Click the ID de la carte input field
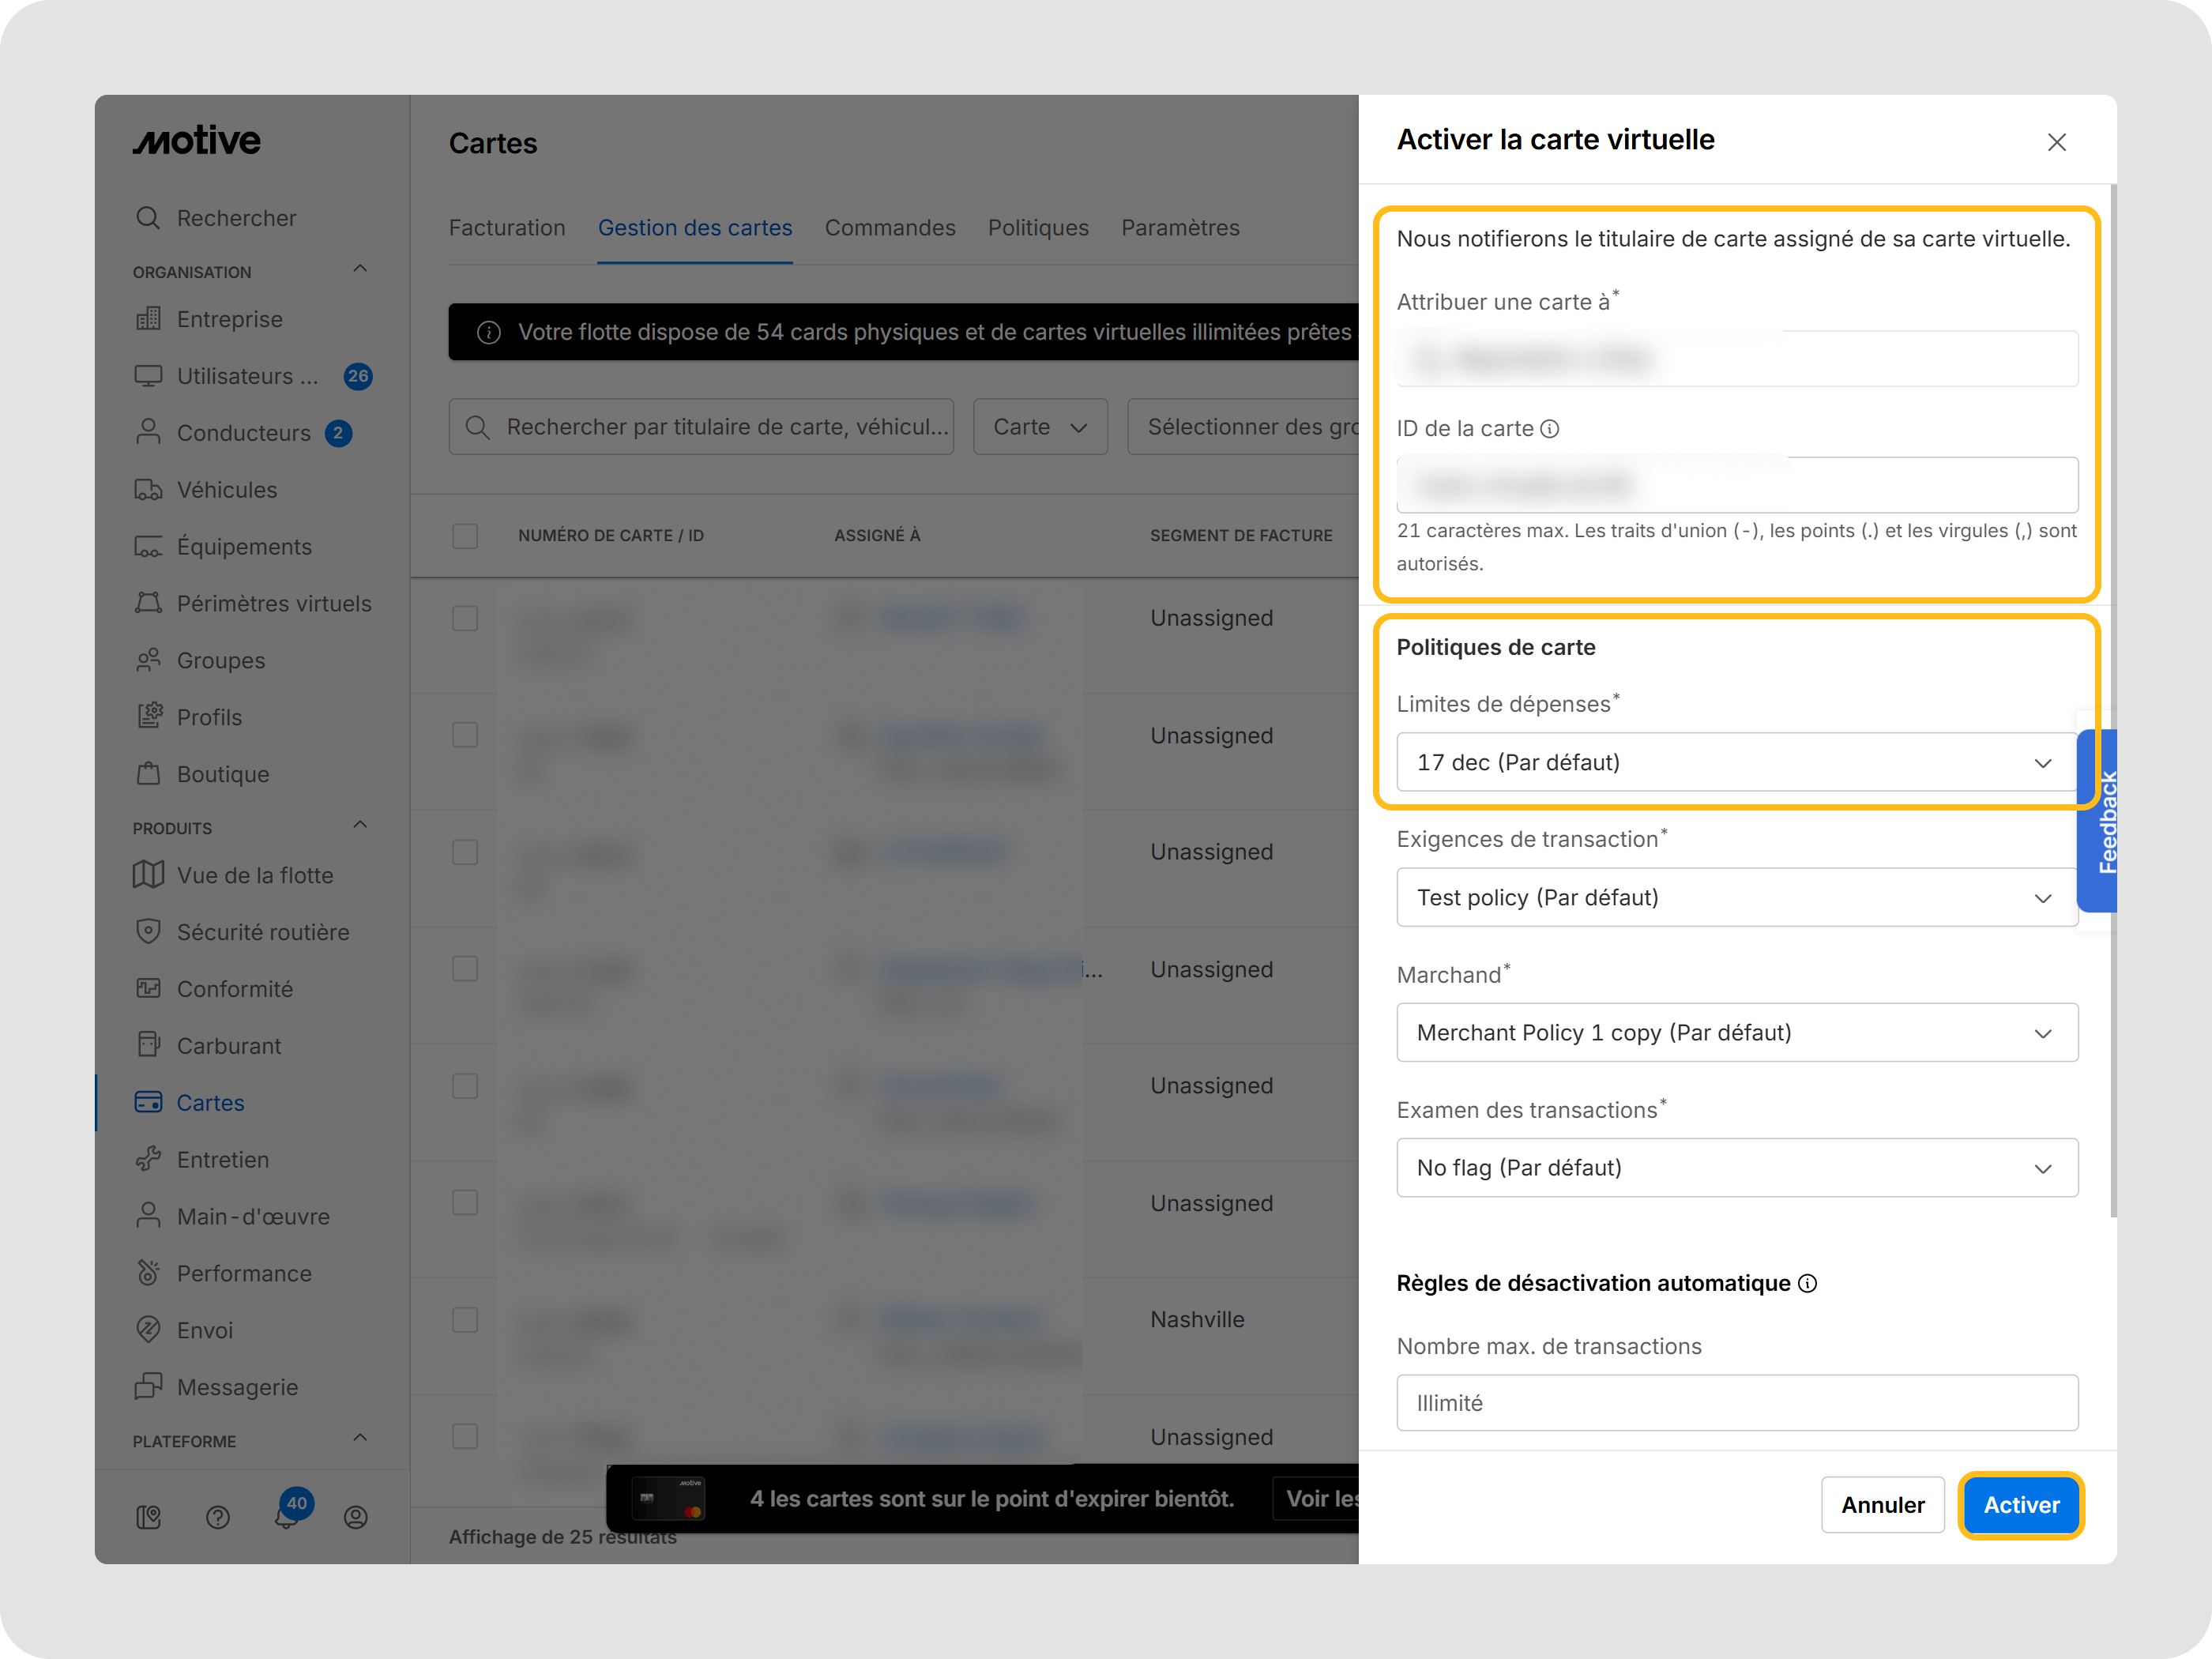 [1737, 485]
